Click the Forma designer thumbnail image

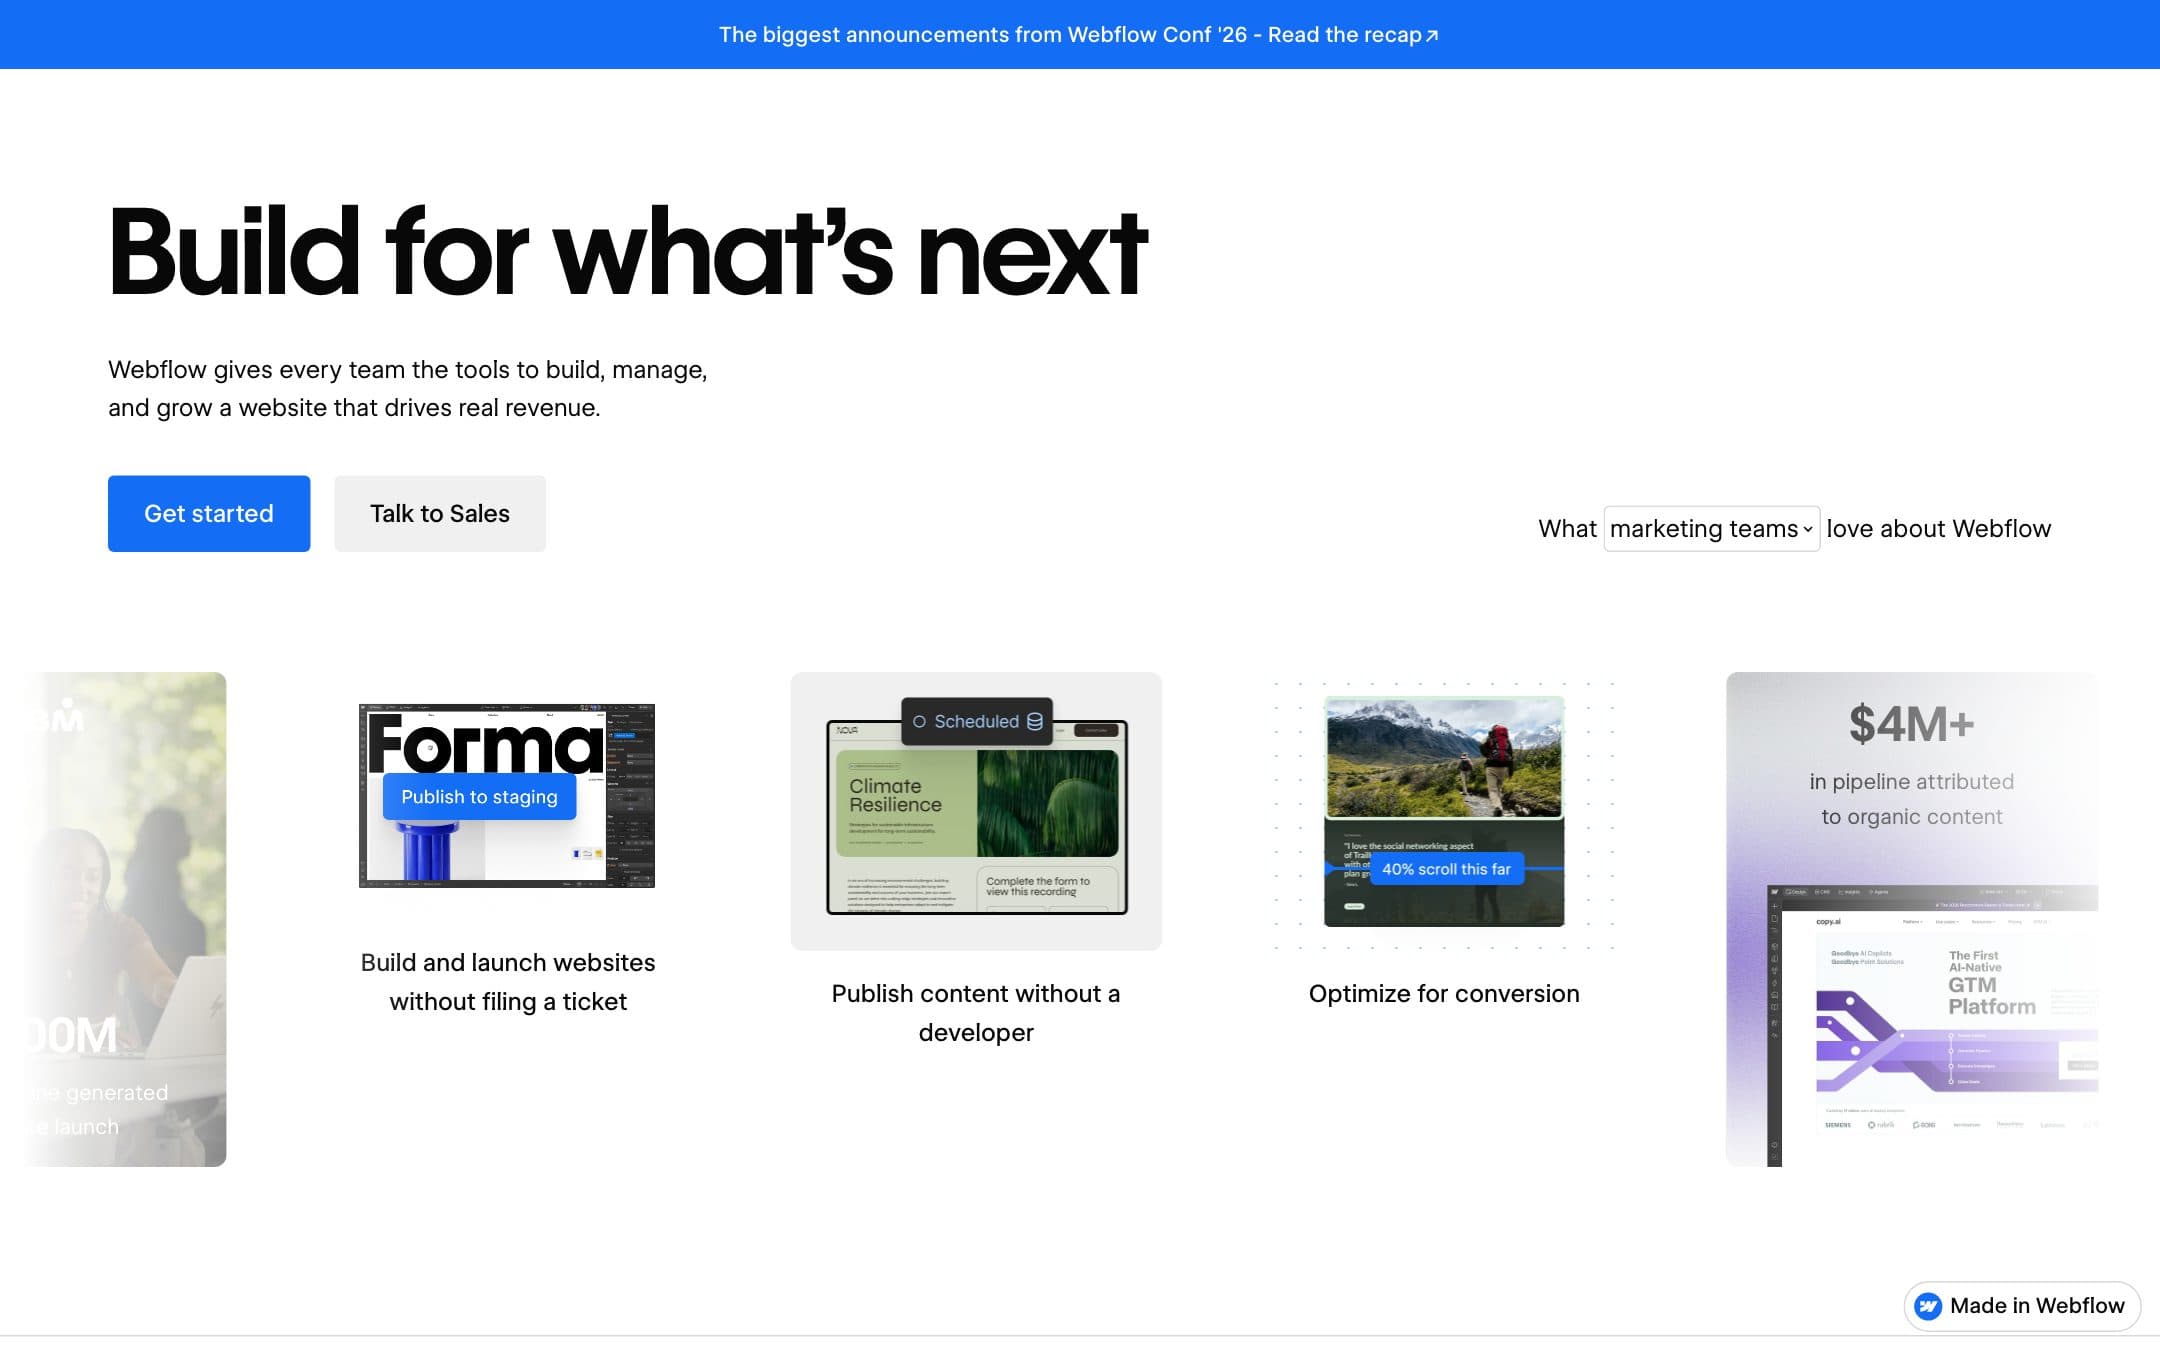(x=507, y=795)
